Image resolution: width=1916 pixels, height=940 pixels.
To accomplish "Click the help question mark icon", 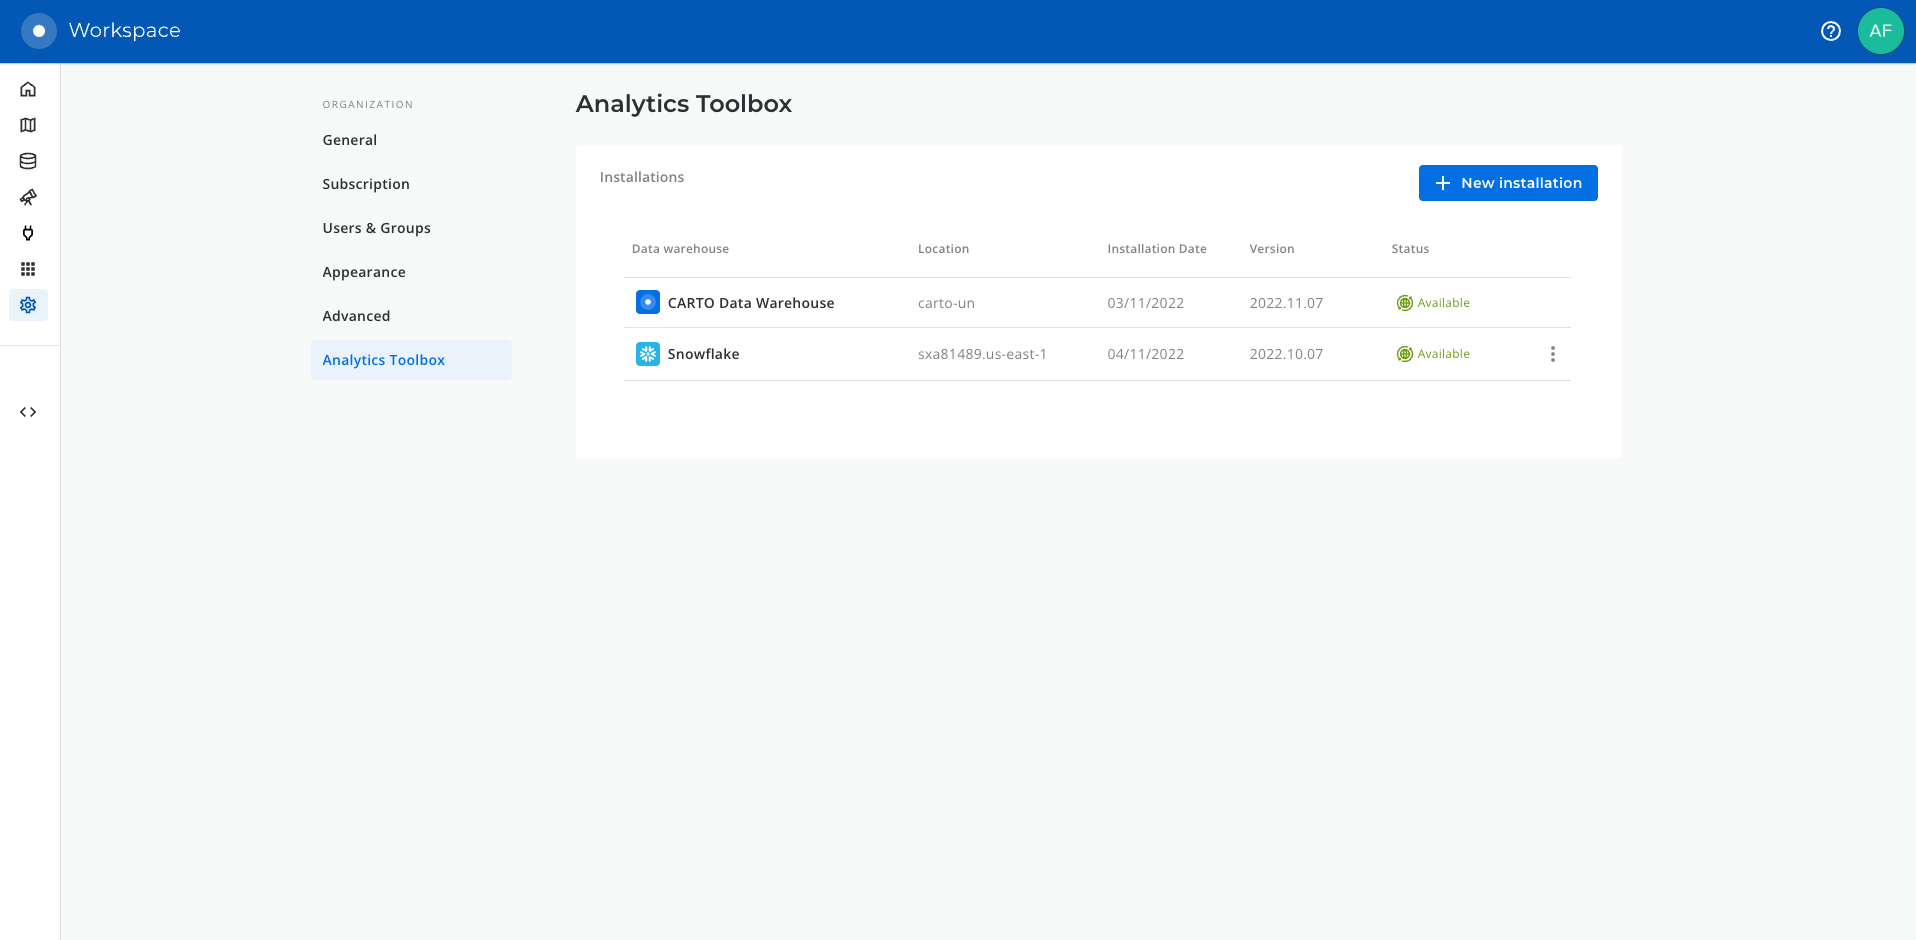I will (1830, 31).
